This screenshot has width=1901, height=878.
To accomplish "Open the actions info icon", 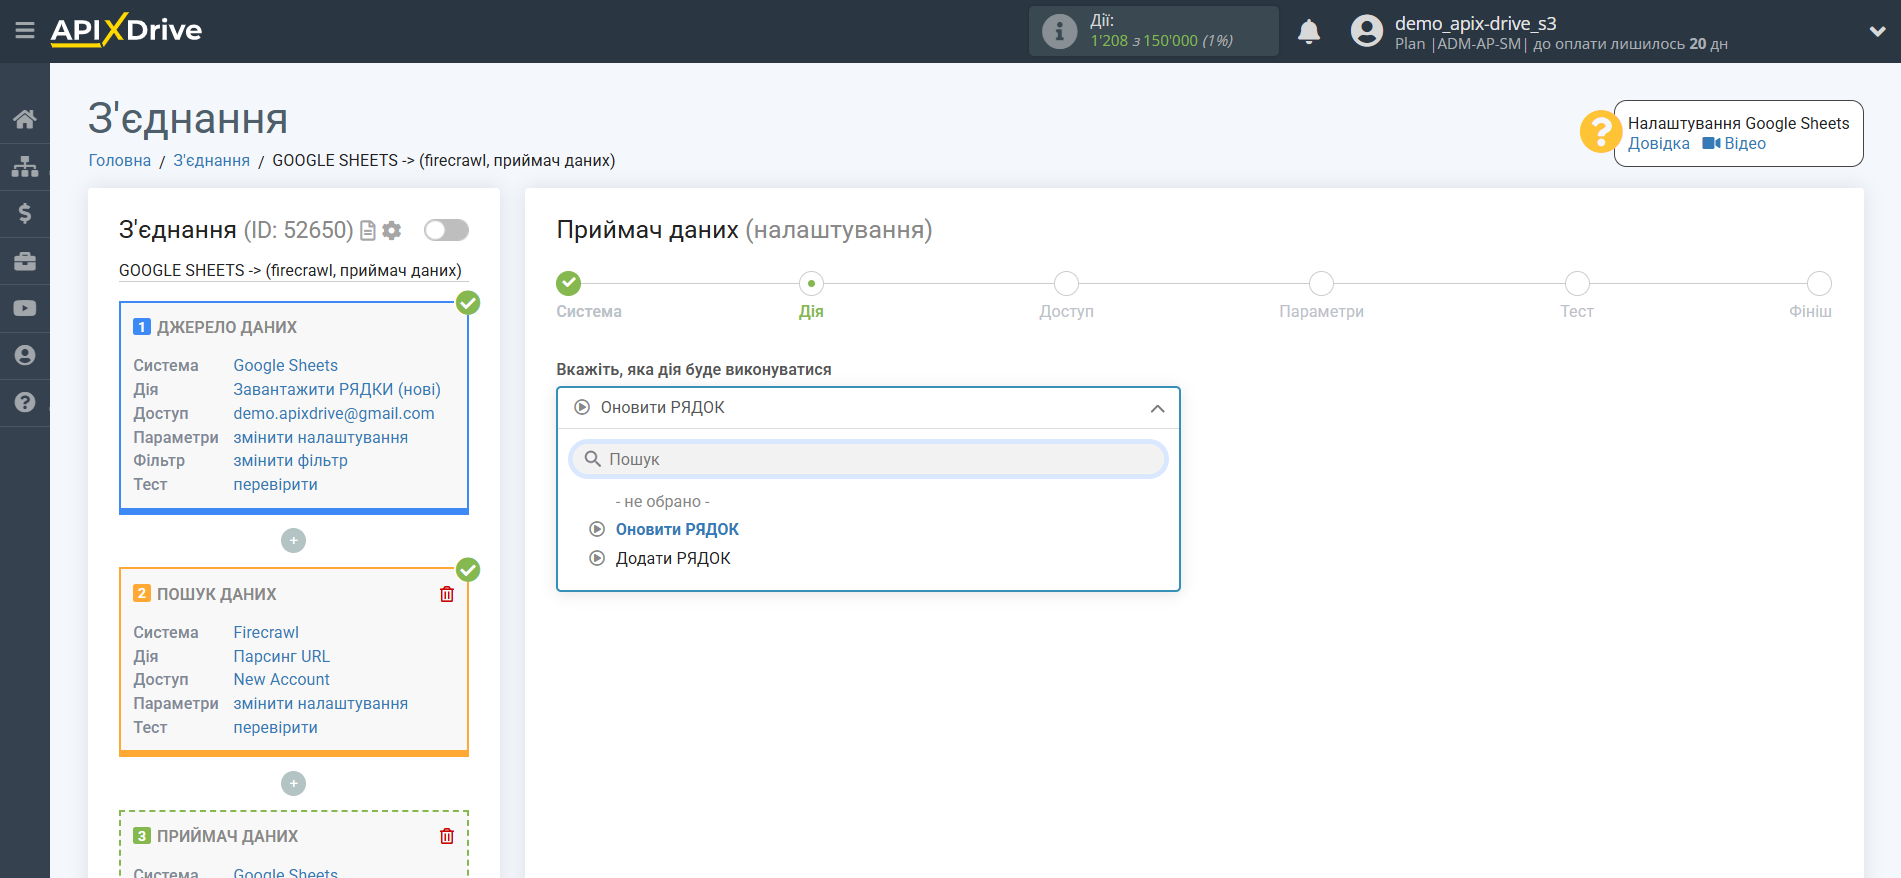I will (x=1059, y=31).
